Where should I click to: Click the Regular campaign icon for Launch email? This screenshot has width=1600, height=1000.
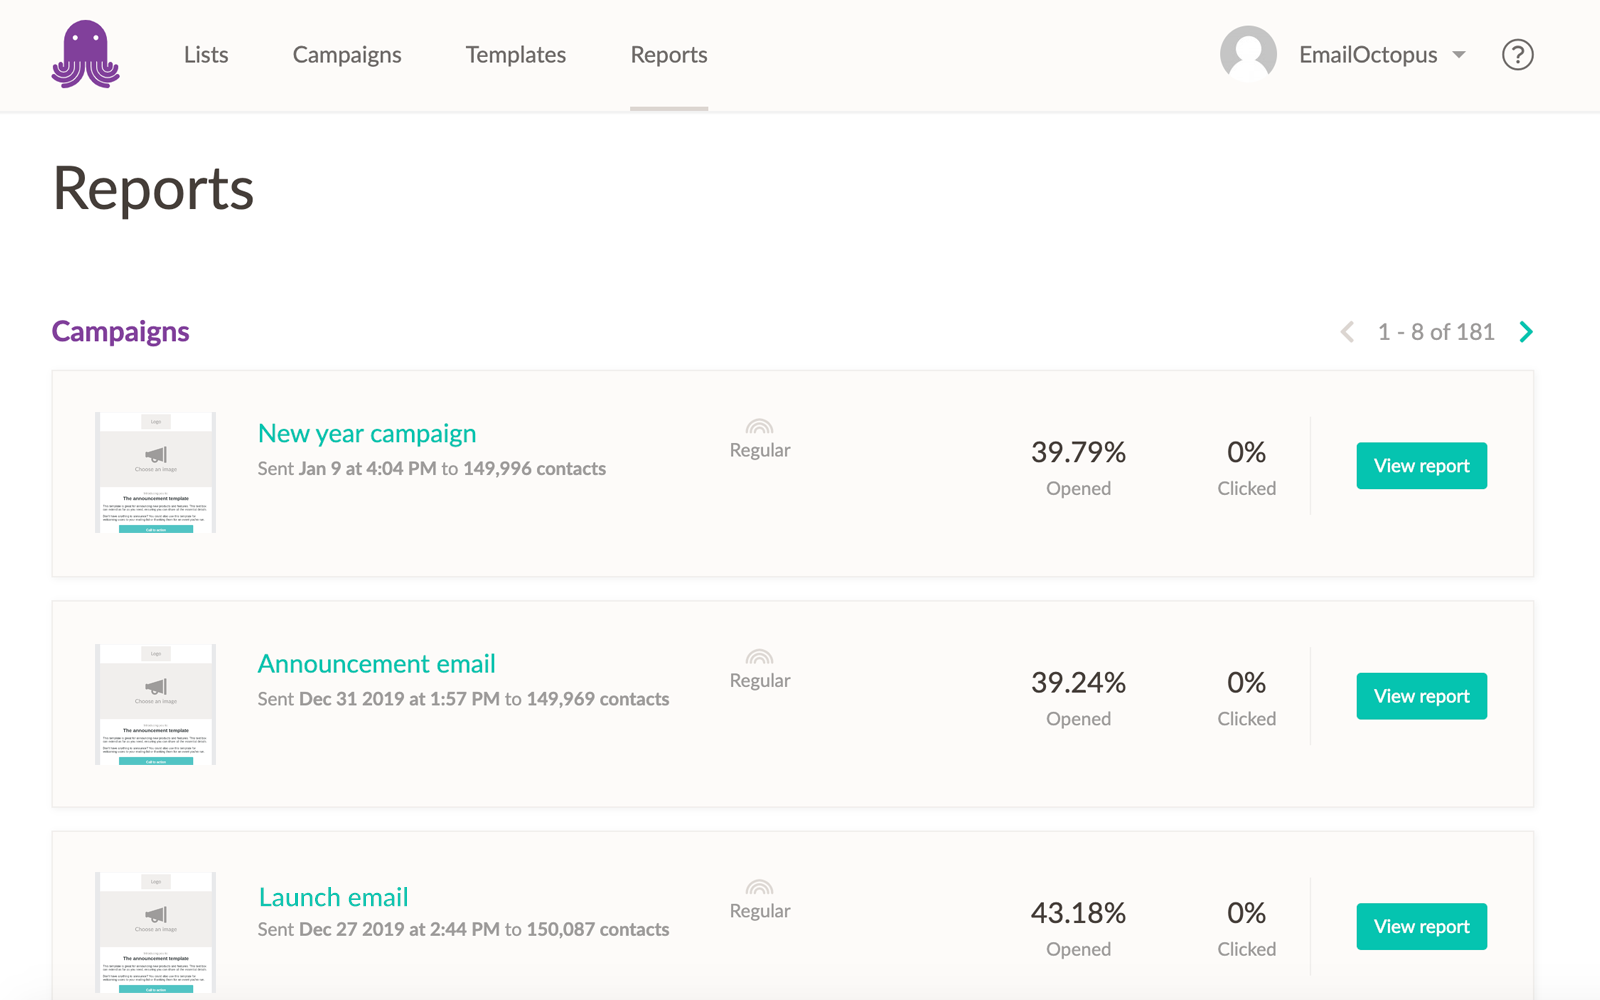759,886
